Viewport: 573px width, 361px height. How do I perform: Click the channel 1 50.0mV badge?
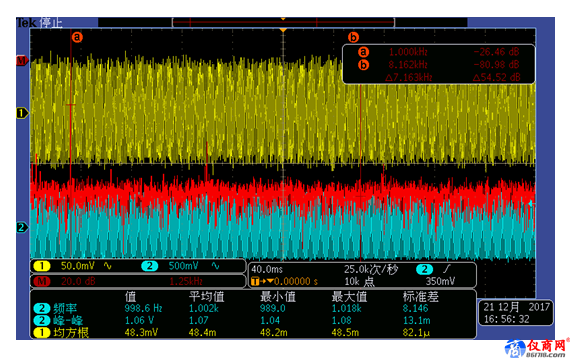coord(42,266)
